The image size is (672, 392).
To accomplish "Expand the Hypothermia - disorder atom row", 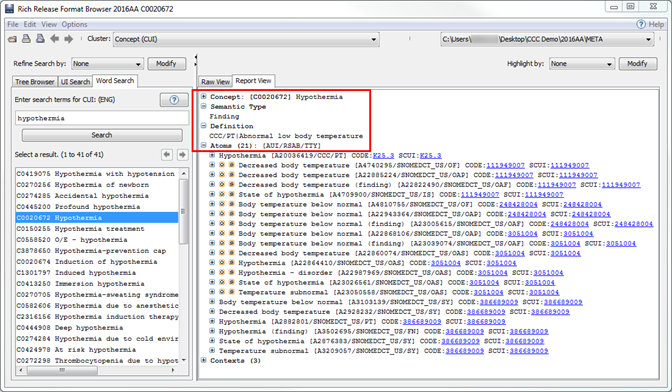I will 212,272.
